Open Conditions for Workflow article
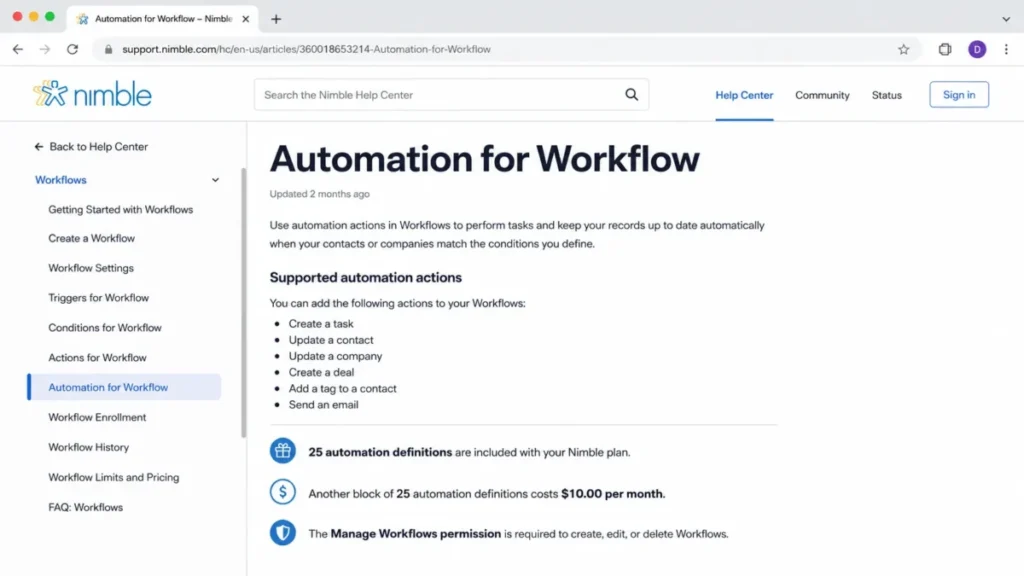The height and width of the screenshot is (576, 1024). coord(104,328)
